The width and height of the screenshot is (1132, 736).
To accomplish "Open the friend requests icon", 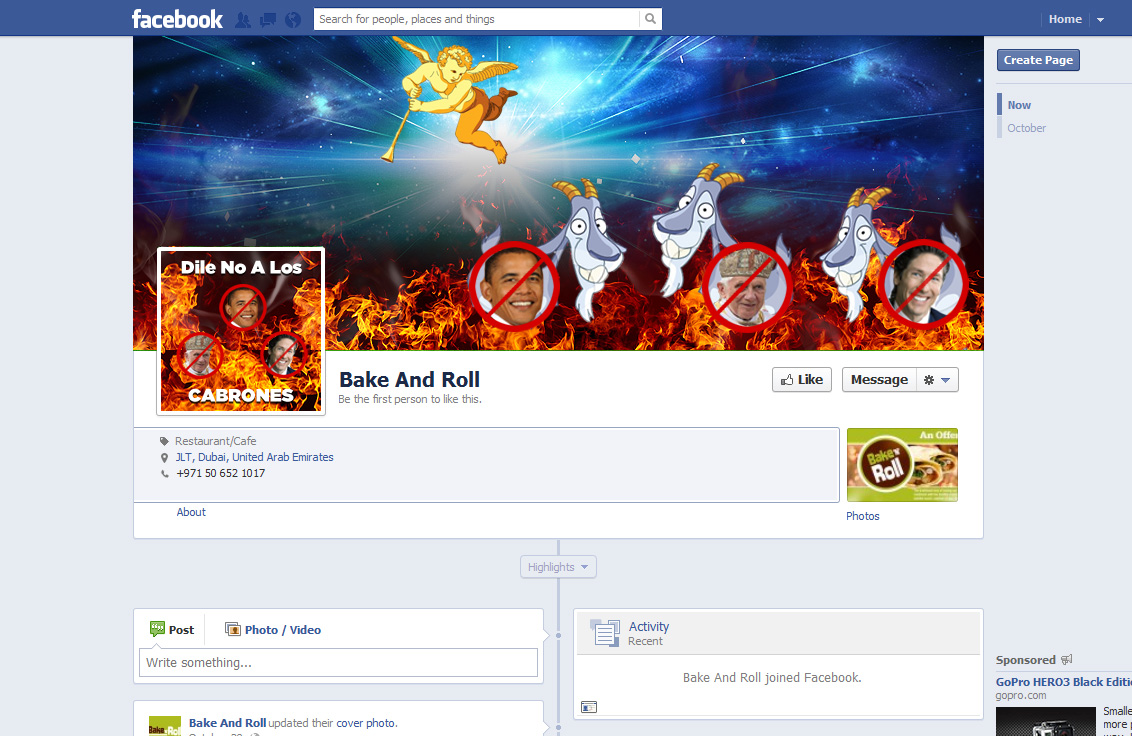I will 243,20.
